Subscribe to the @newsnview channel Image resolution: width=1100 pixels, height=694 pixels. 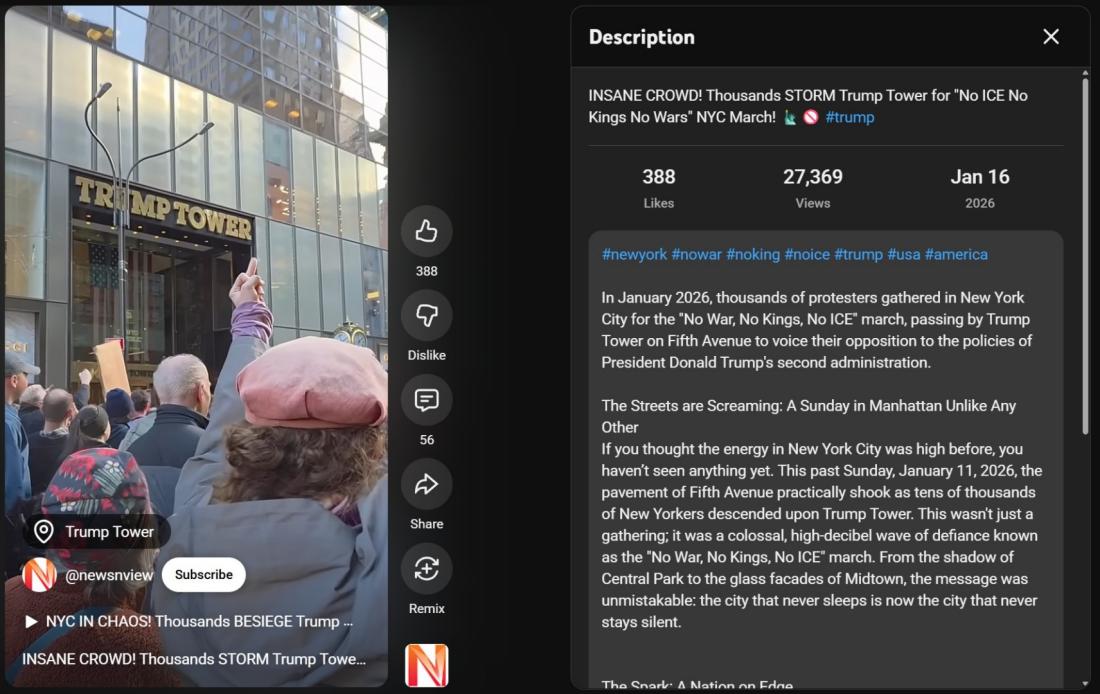203,575
